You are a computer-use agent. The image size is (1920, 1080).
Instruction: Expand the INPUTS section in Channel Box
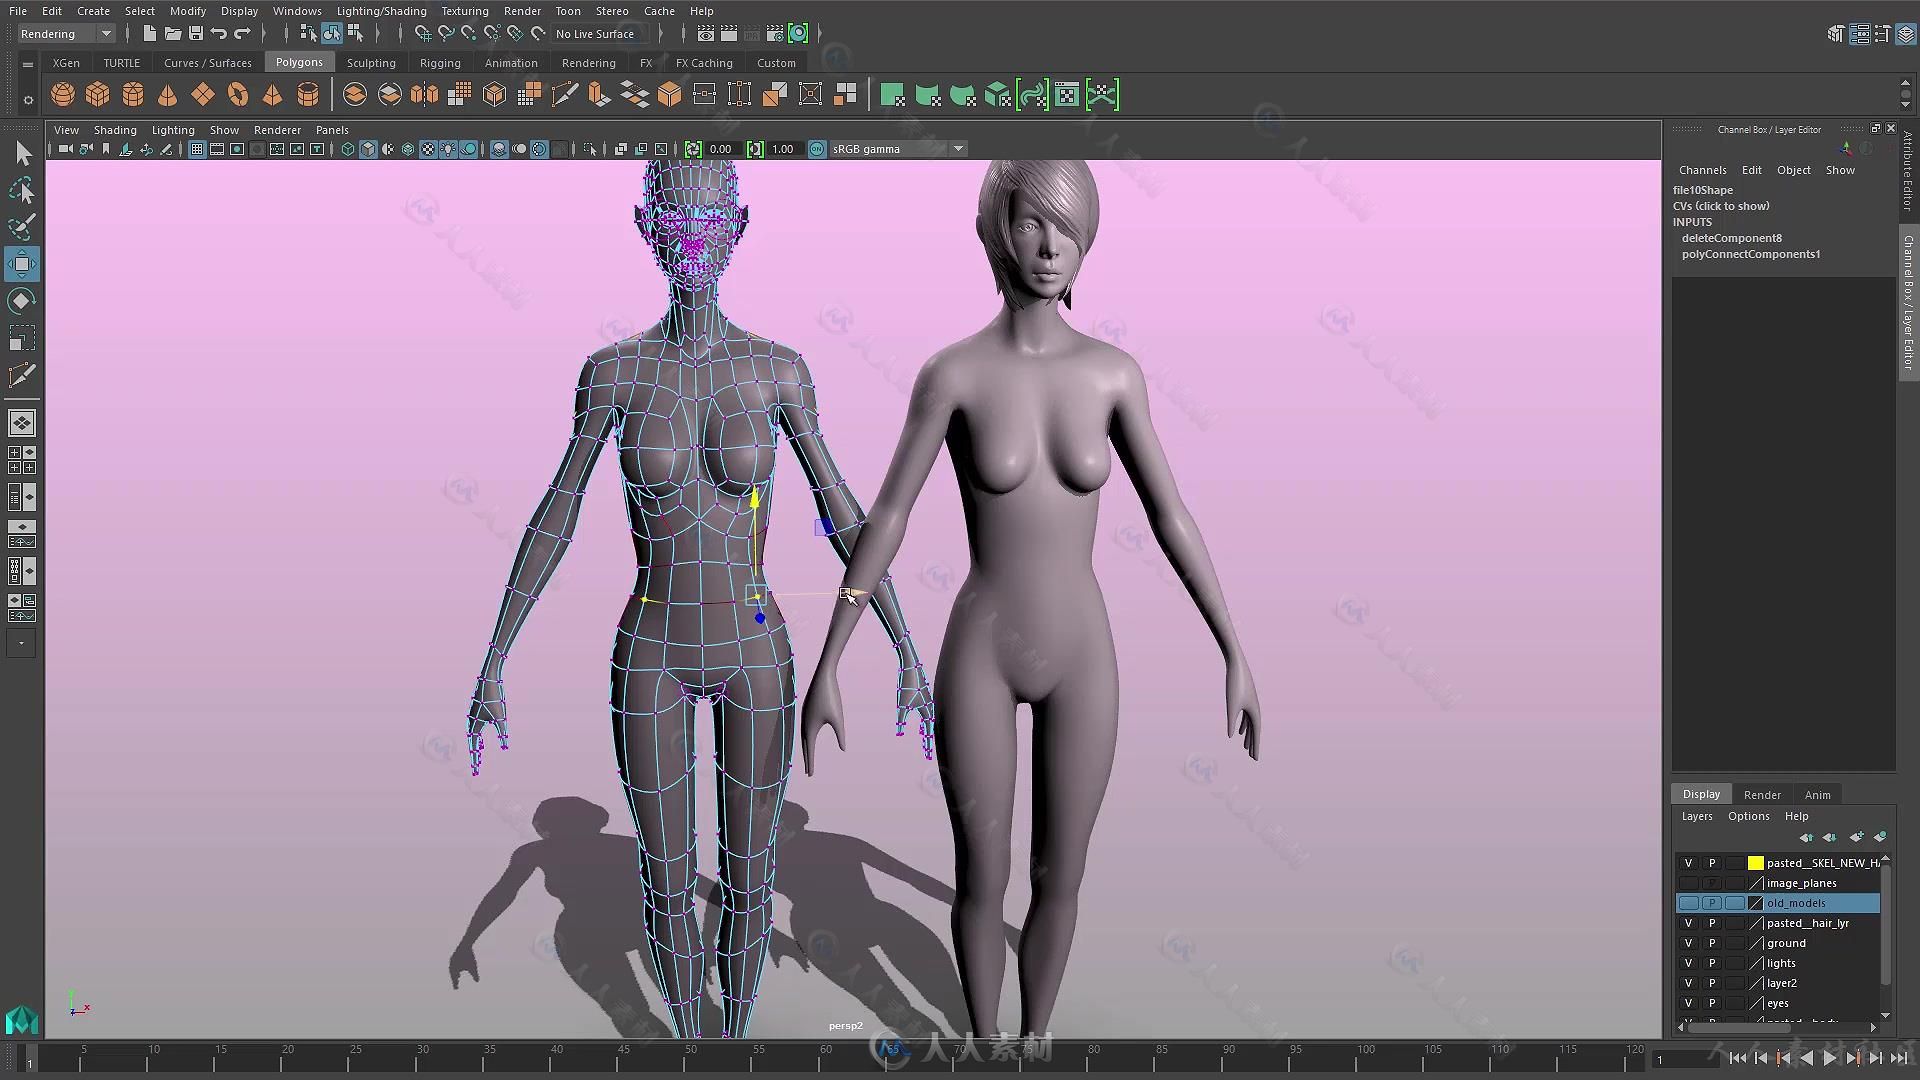point(1691,222)
